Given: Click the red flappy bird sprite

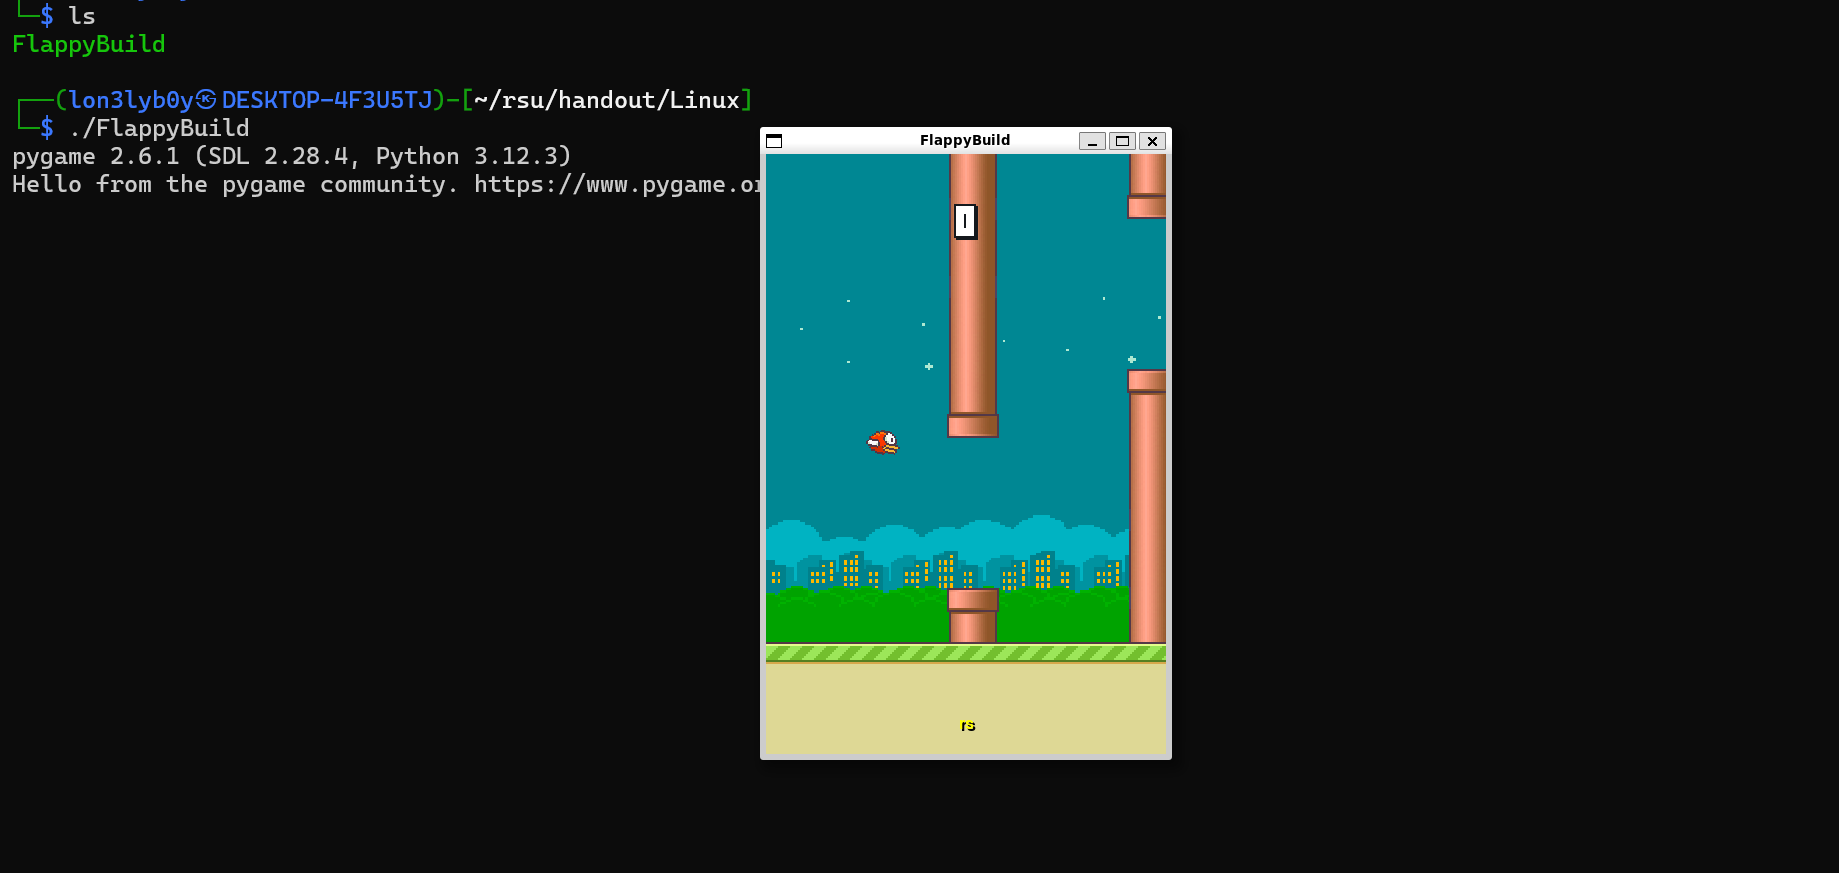Looking at the screenshot, I should point(883,442).
